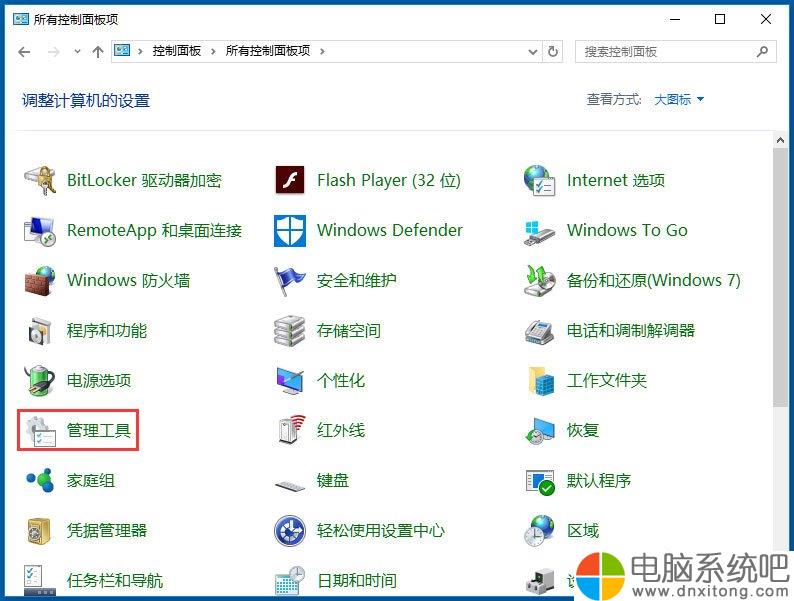Click the 轻松使用设置中心 text link
Screen dimensions: 794x601
381,531
